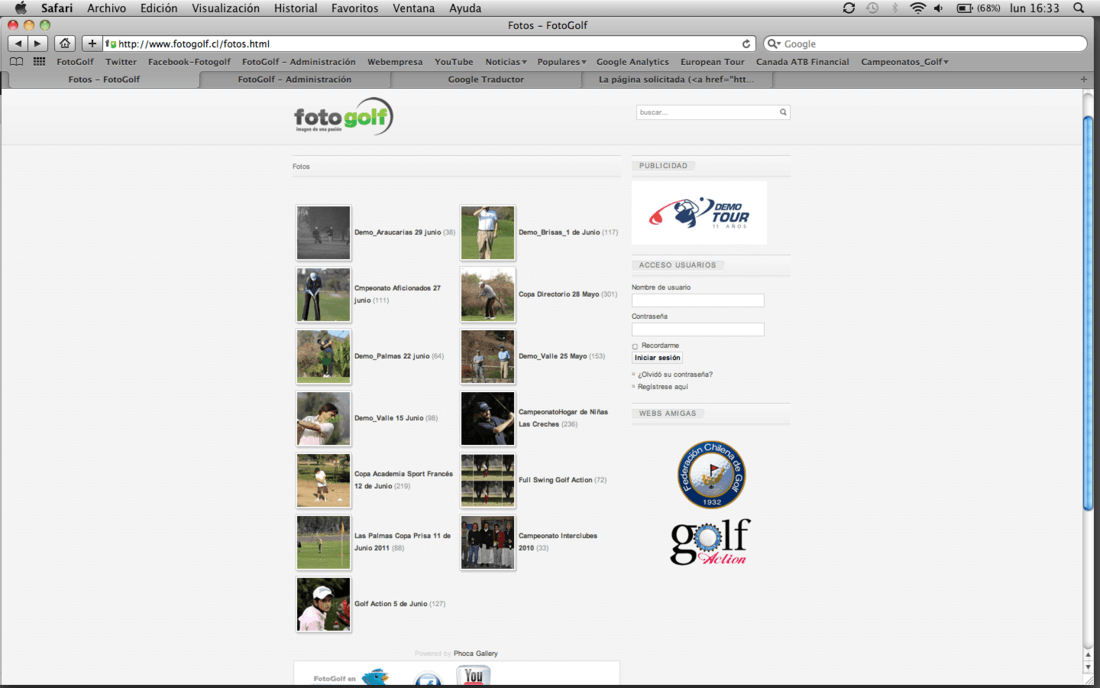Image resolution: width=1100 pixels, height=688 pixels.
Task: Open the Demo_Araucarias 29 junio thumbnail
Action: point(323,233)
